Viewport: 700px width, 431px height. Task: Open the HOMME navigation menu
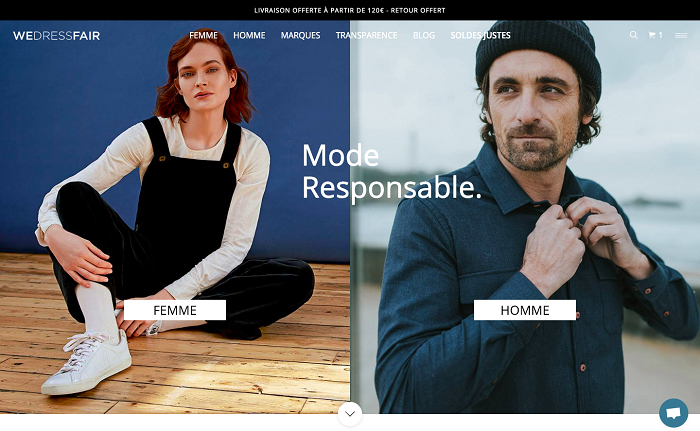click(249, 35)
